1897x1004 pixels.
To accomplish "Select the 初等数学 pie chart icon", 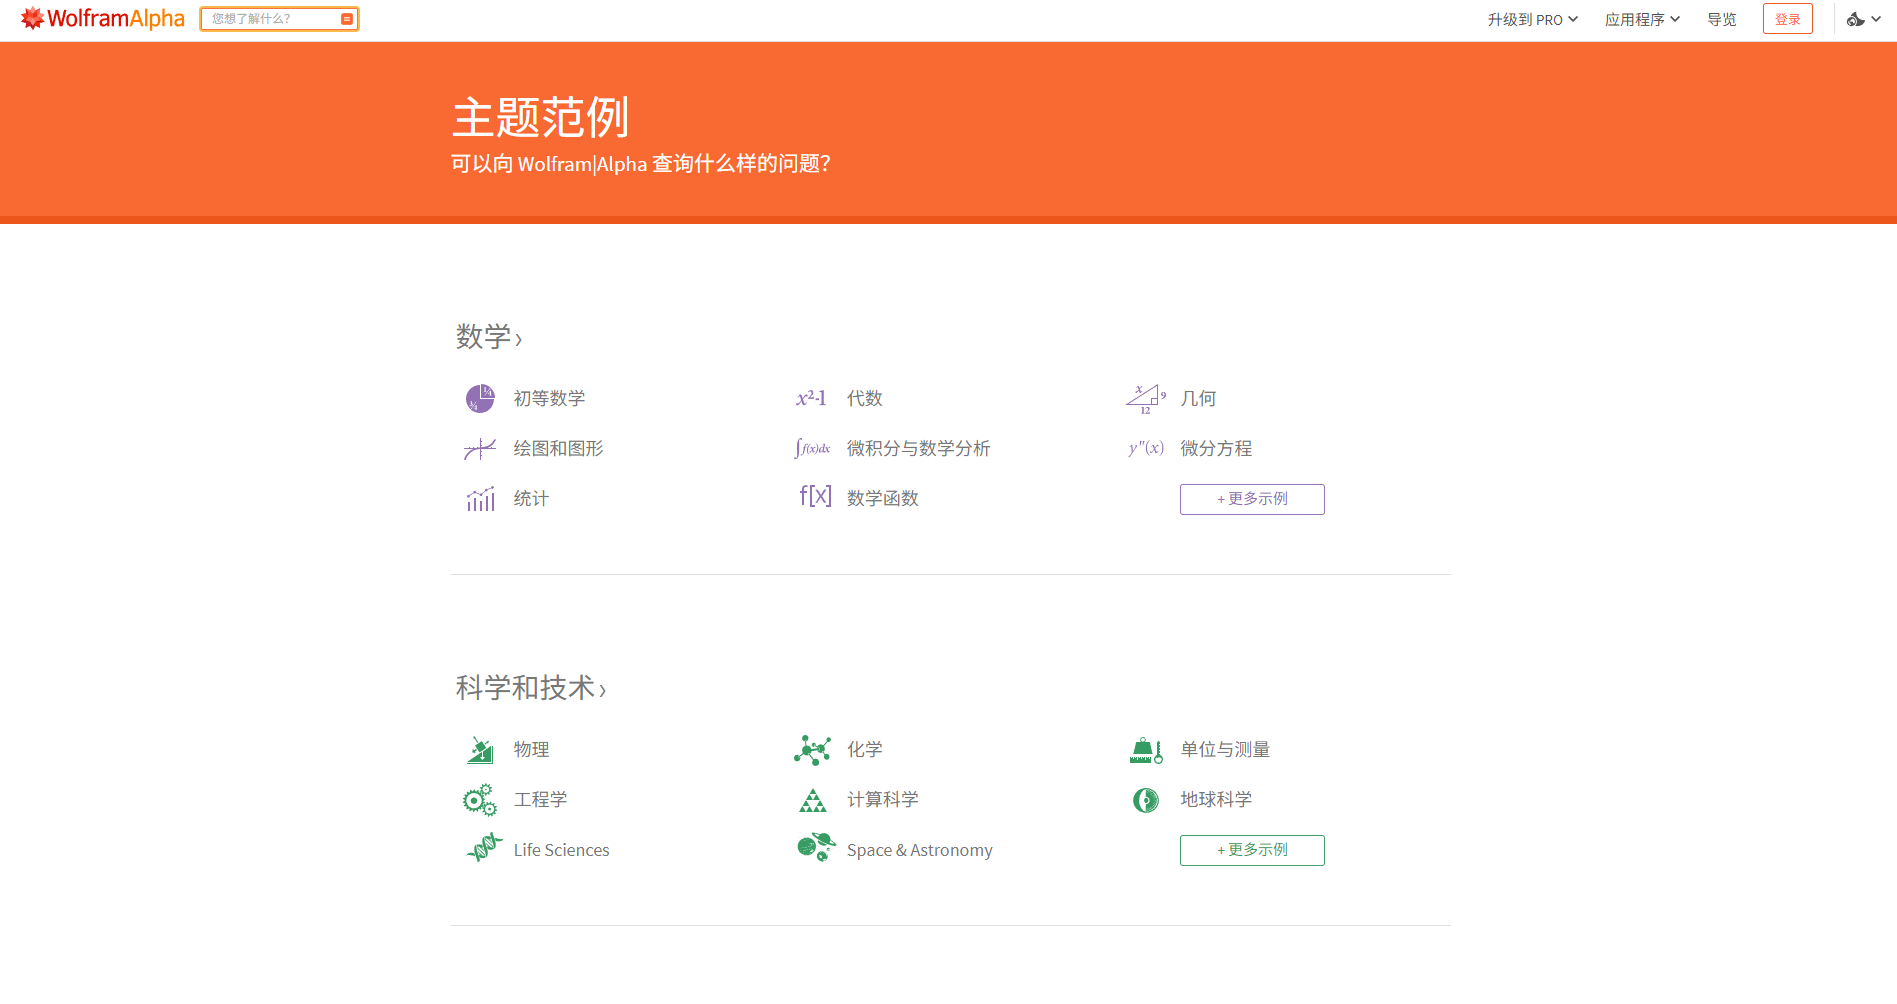I will point(480,398).
